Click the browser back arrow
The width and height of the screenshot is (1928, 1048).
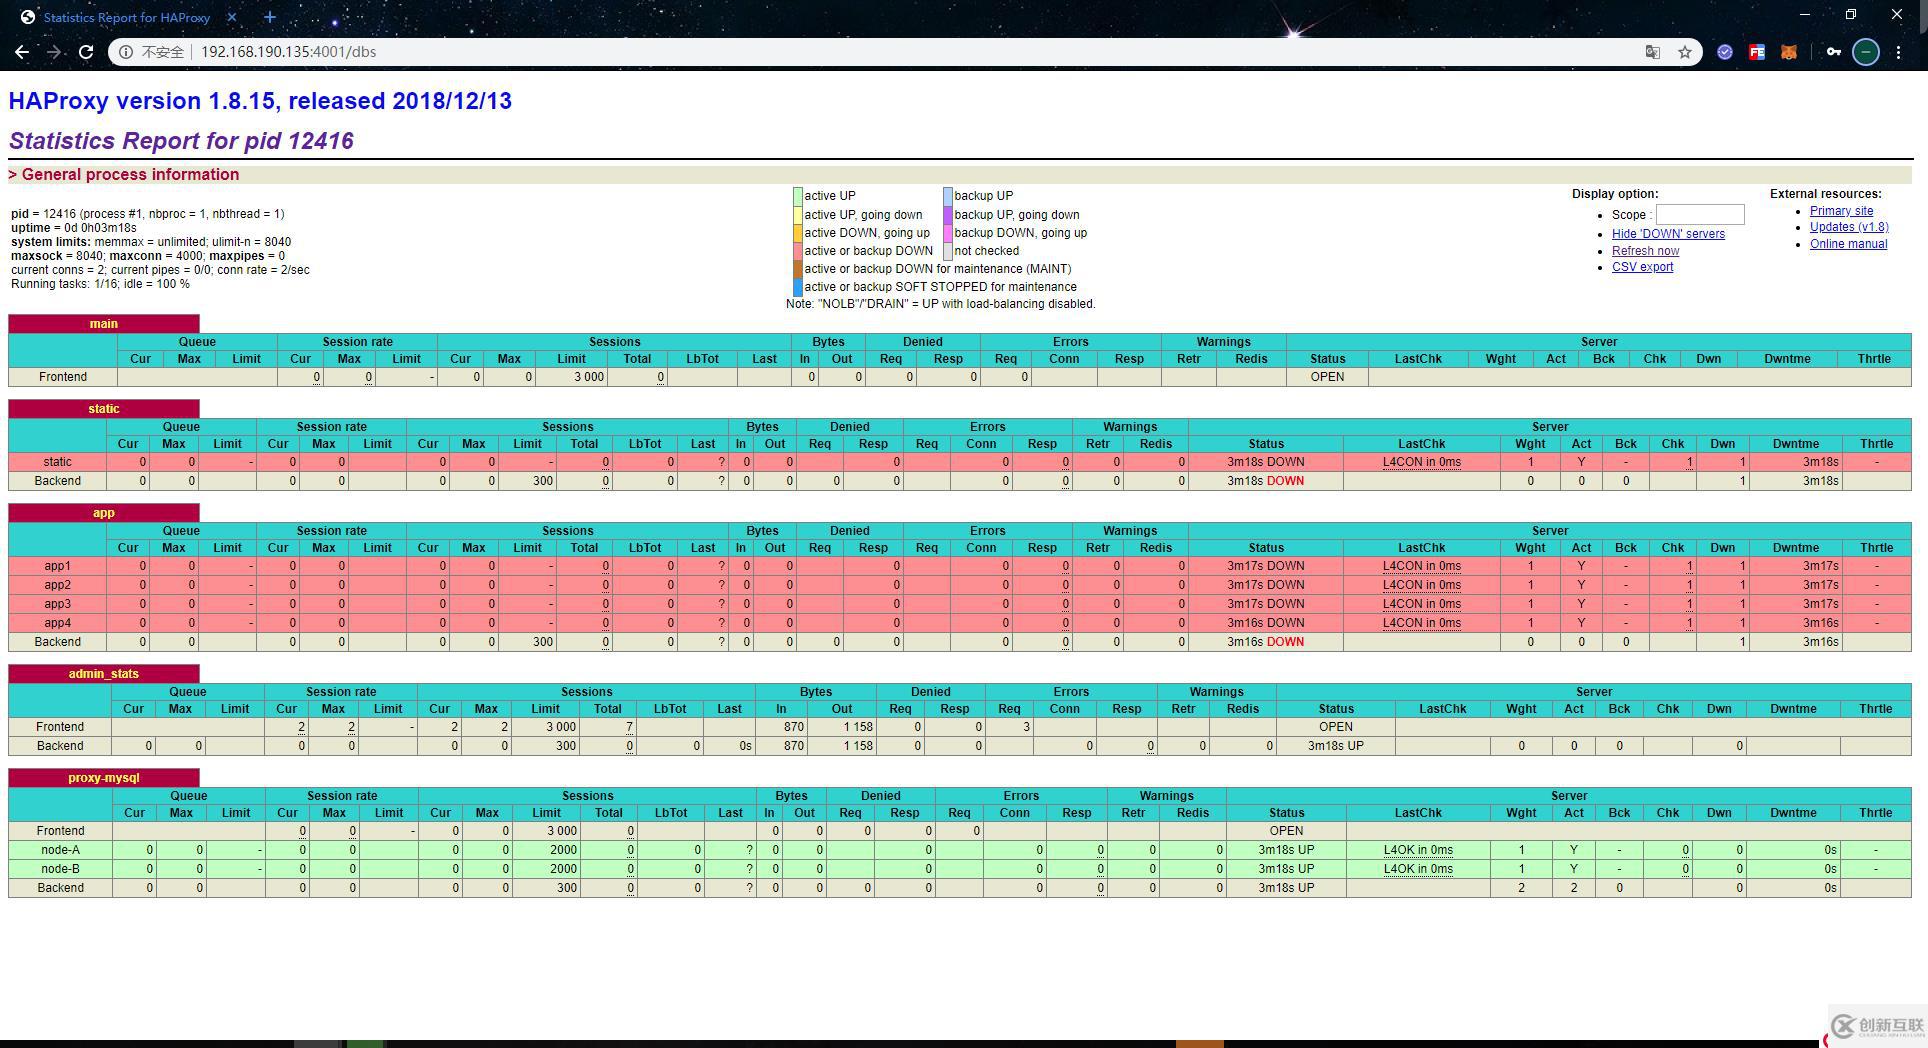pos(22,52)
